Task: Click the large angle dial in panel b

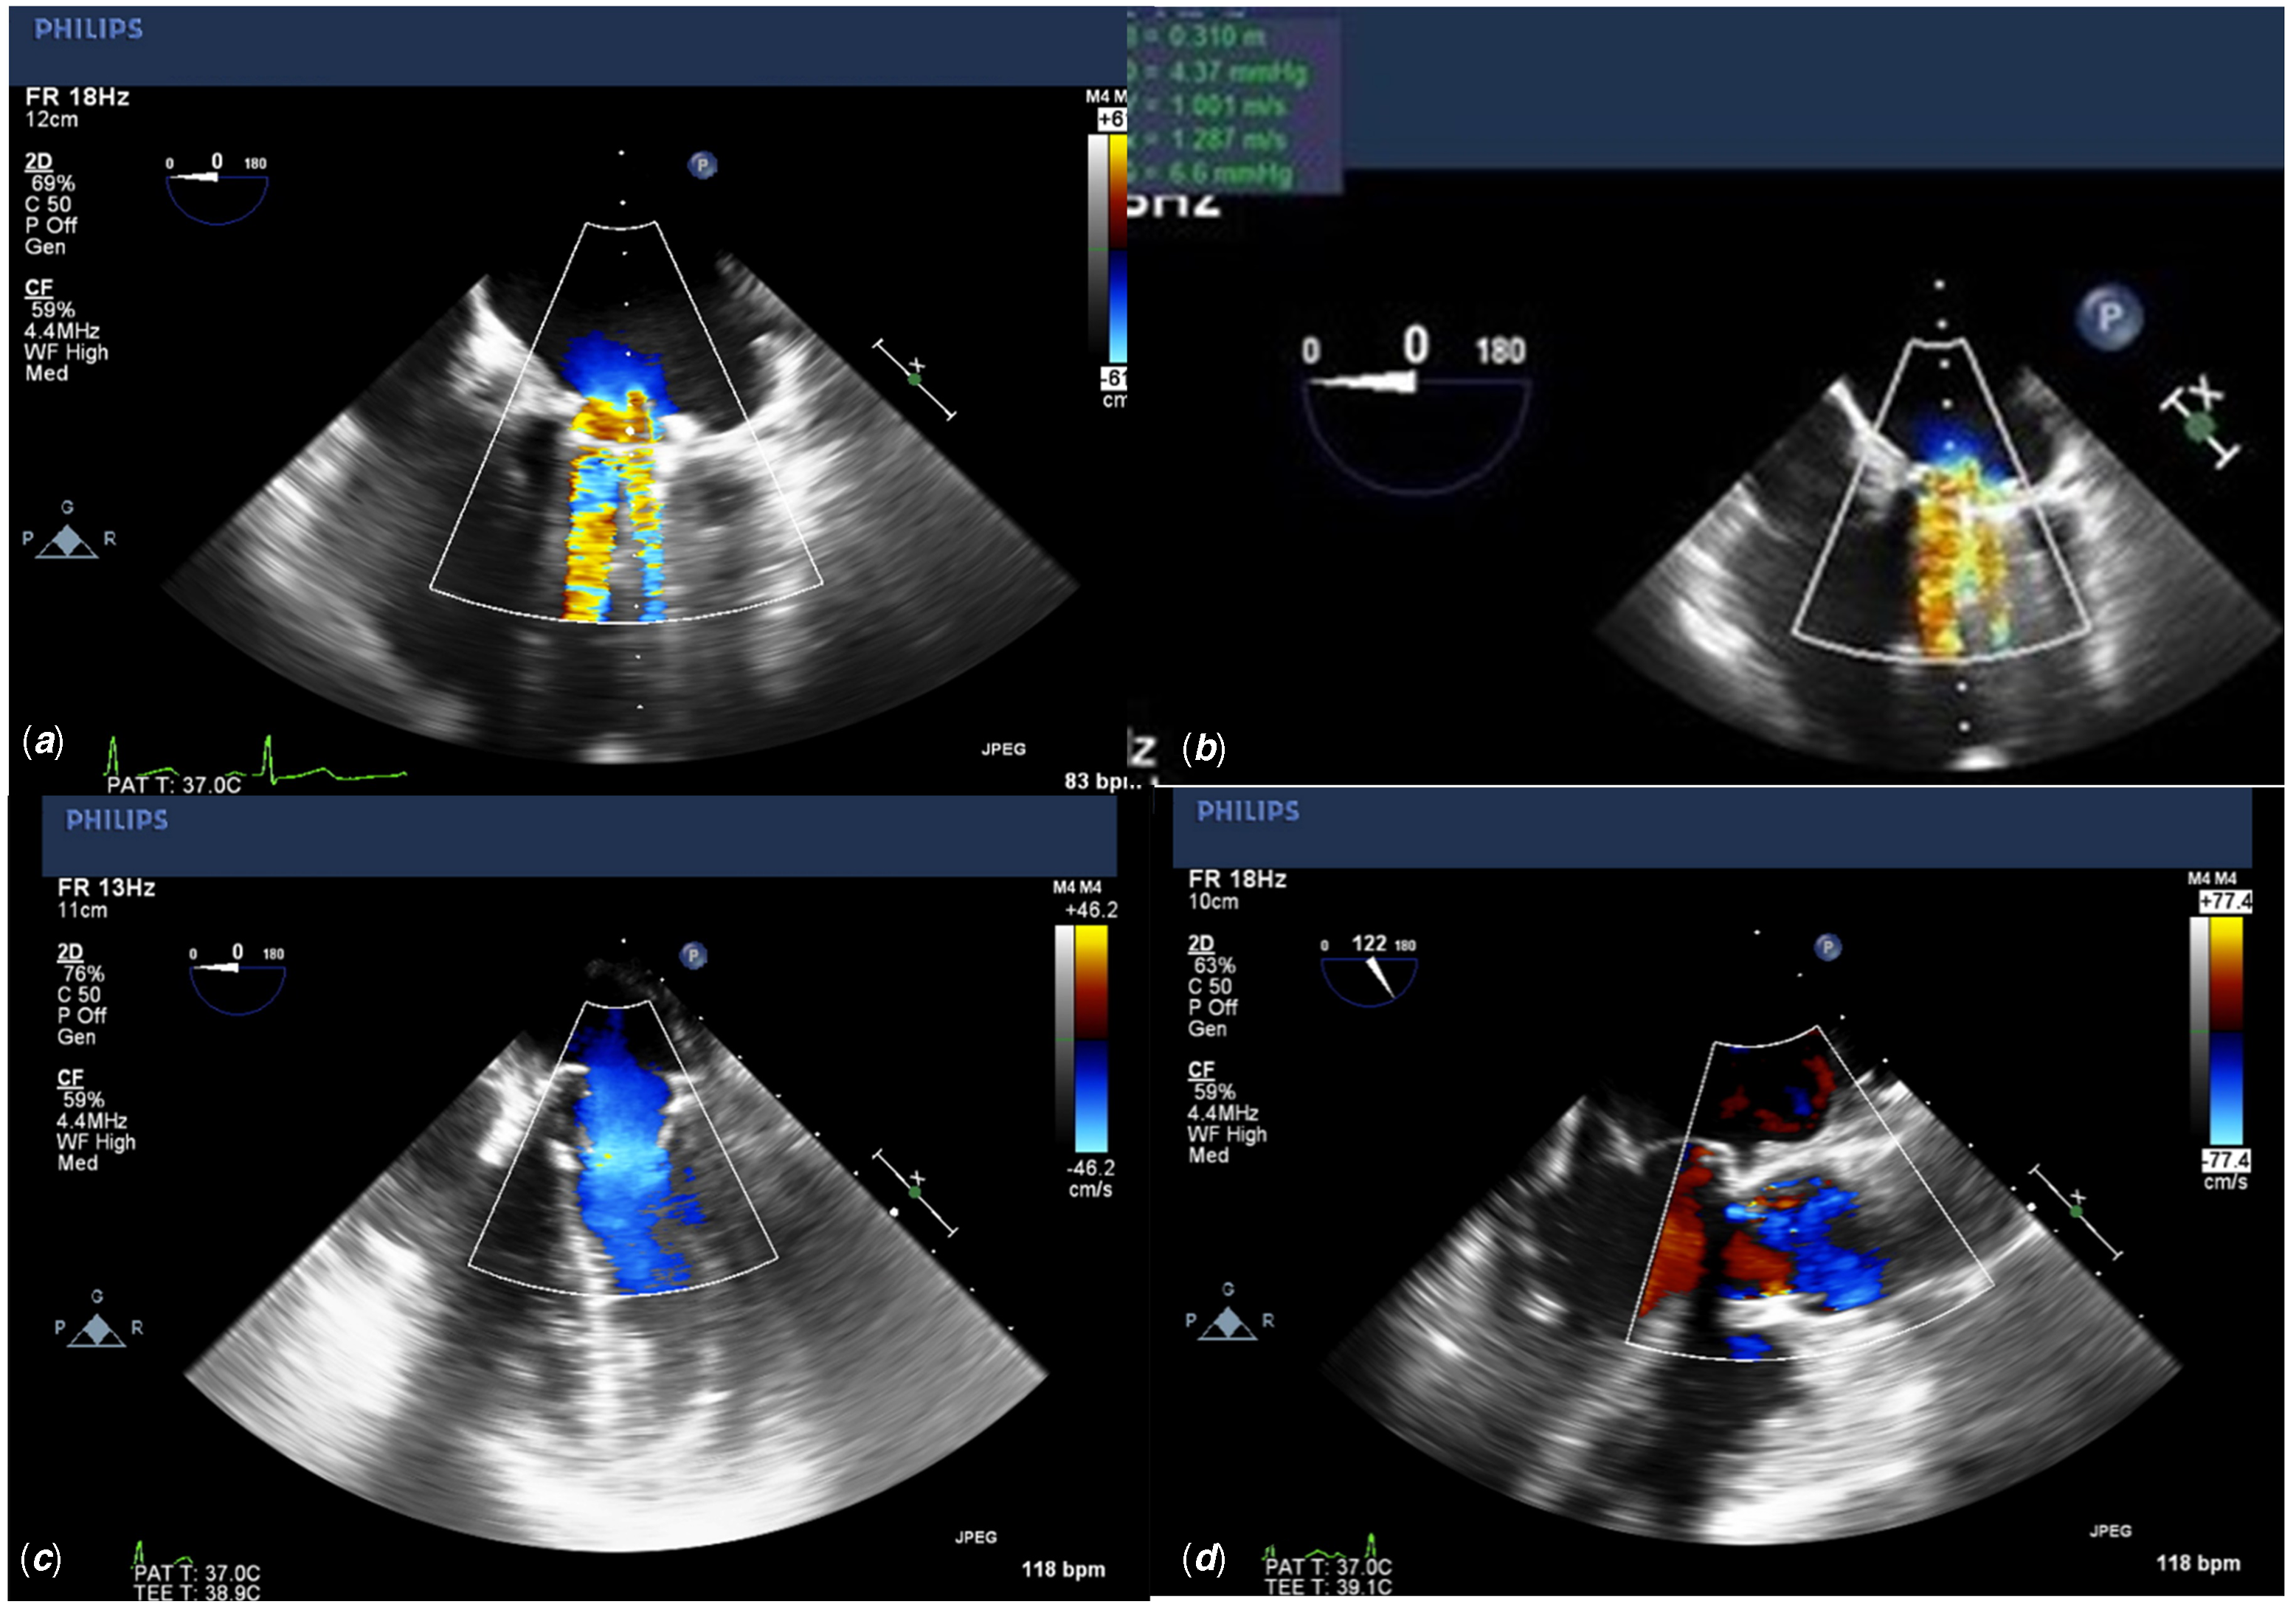Action: coord(1415,410)
